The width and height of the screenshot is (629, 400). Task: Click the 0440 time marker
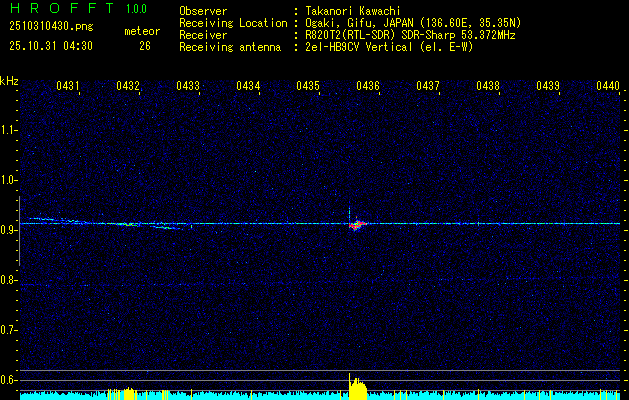tap(607, 87)
